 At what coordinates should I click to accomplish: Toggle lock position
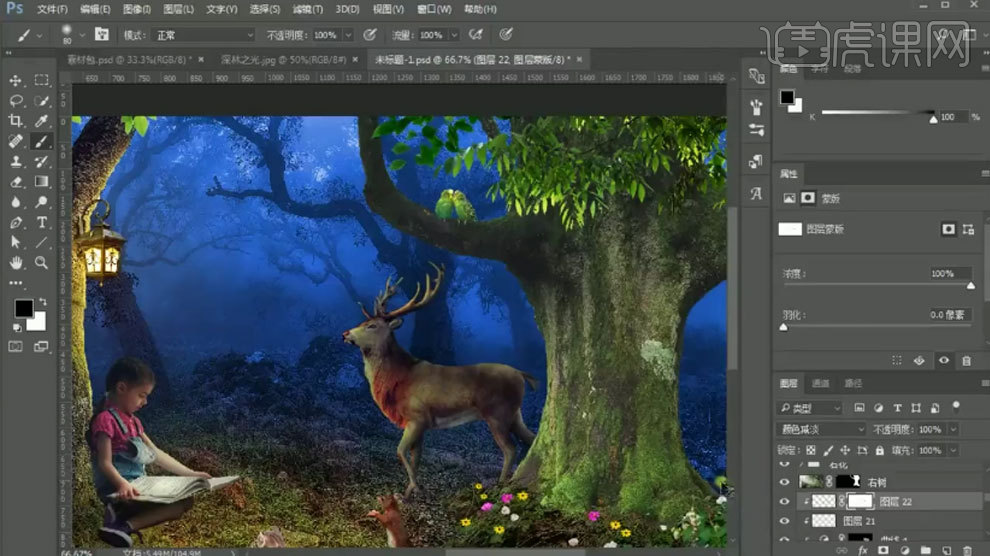click(x=845, y=450)
